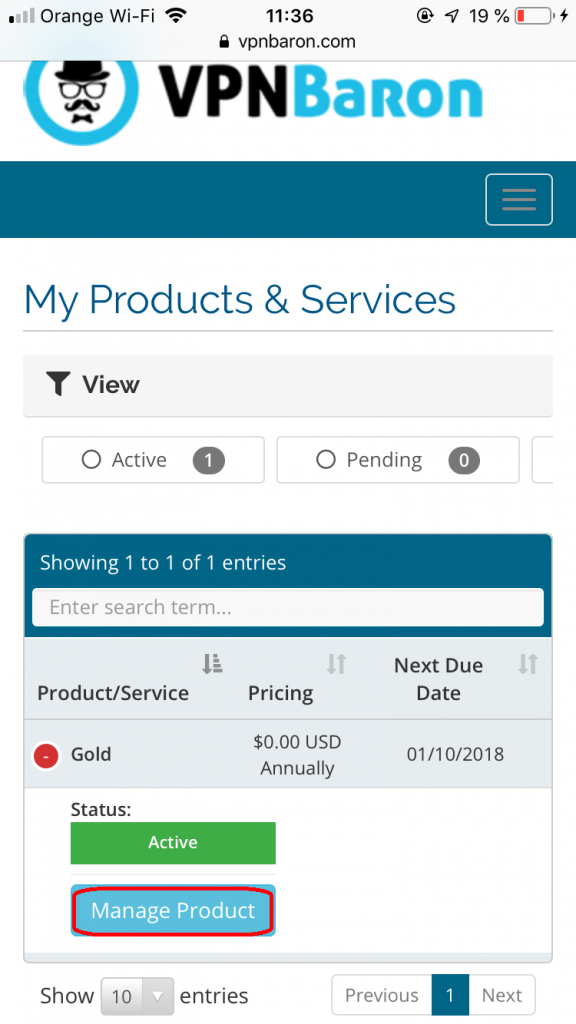The width and height of the screenshot is (576, 1024).
Task: Click the Manage Product button
Action: (173, 910)
